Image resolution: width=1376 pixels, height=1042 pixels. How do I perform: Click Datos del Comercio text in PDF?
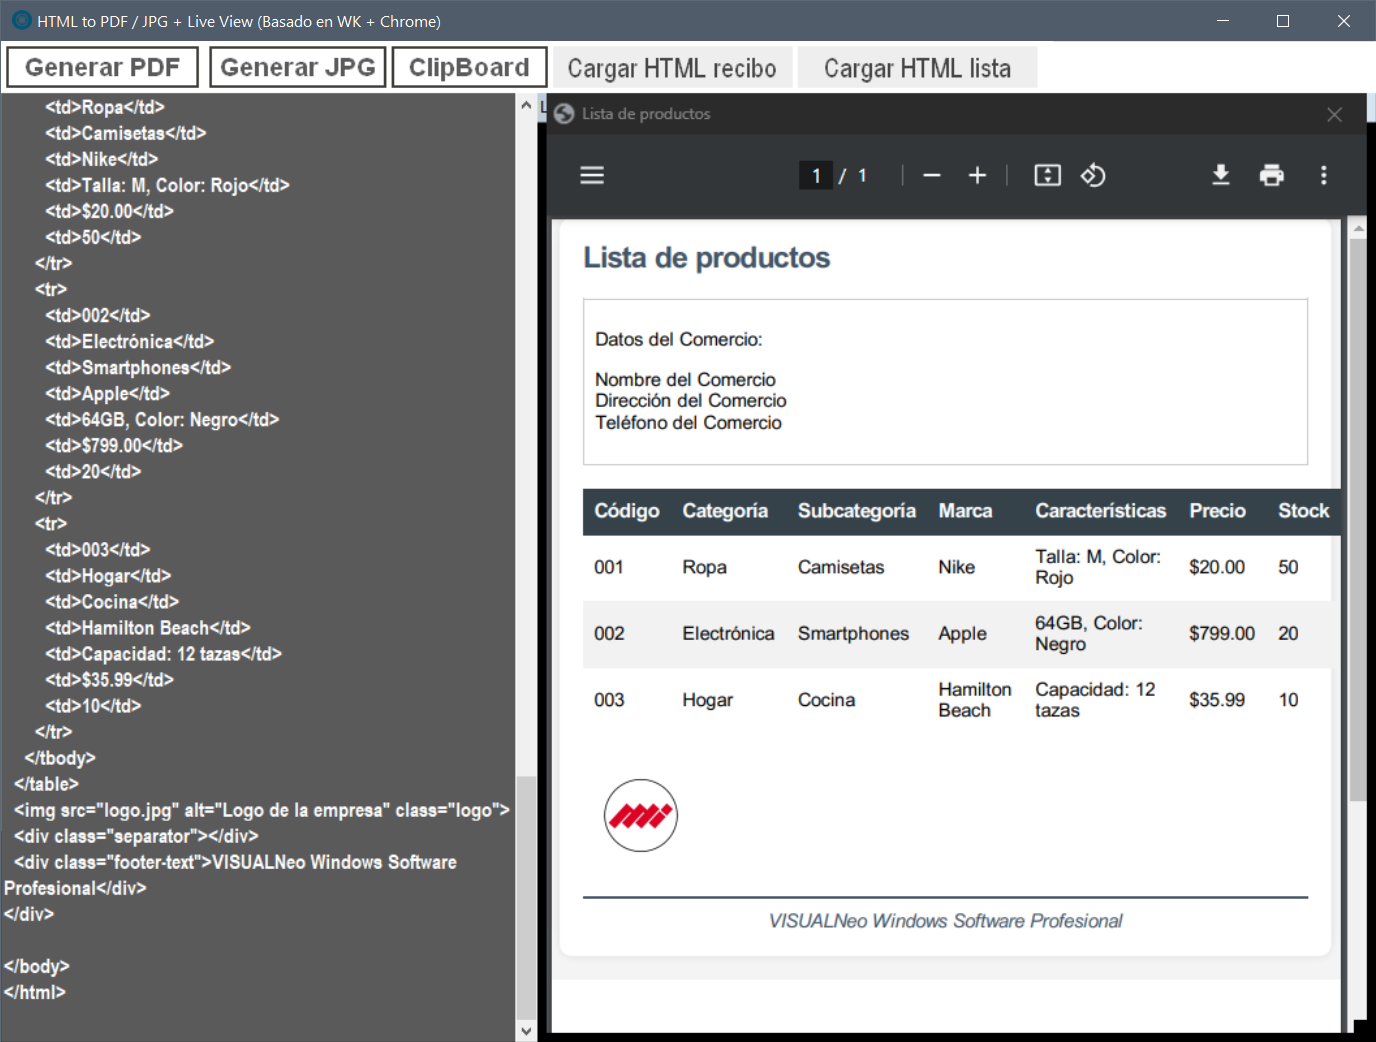point(679,340)
